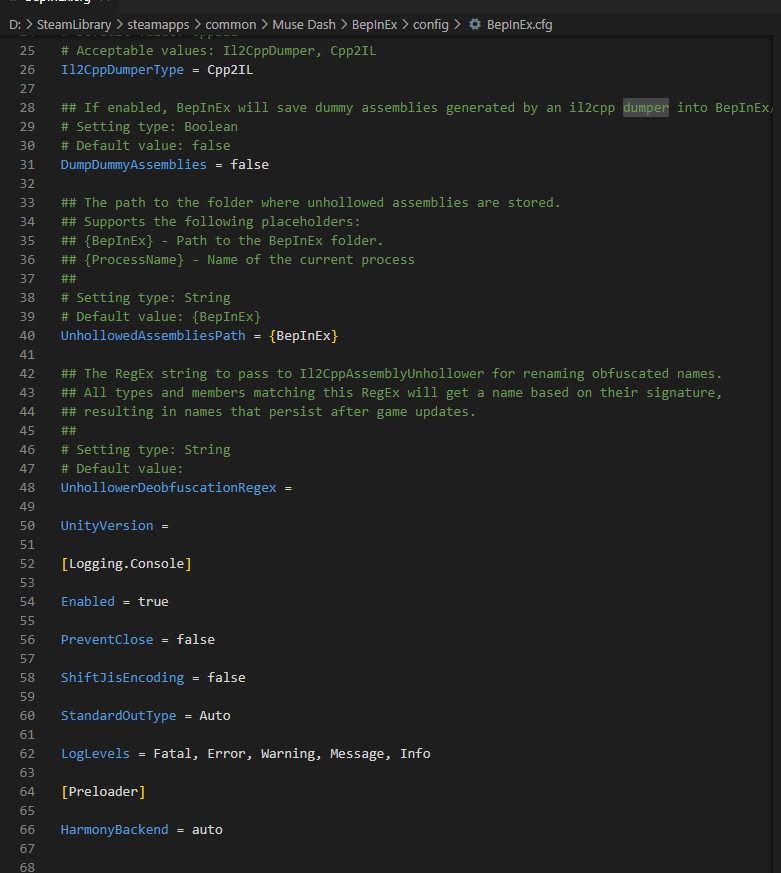Expand chevron after config breadcrumb

(457, 24)
